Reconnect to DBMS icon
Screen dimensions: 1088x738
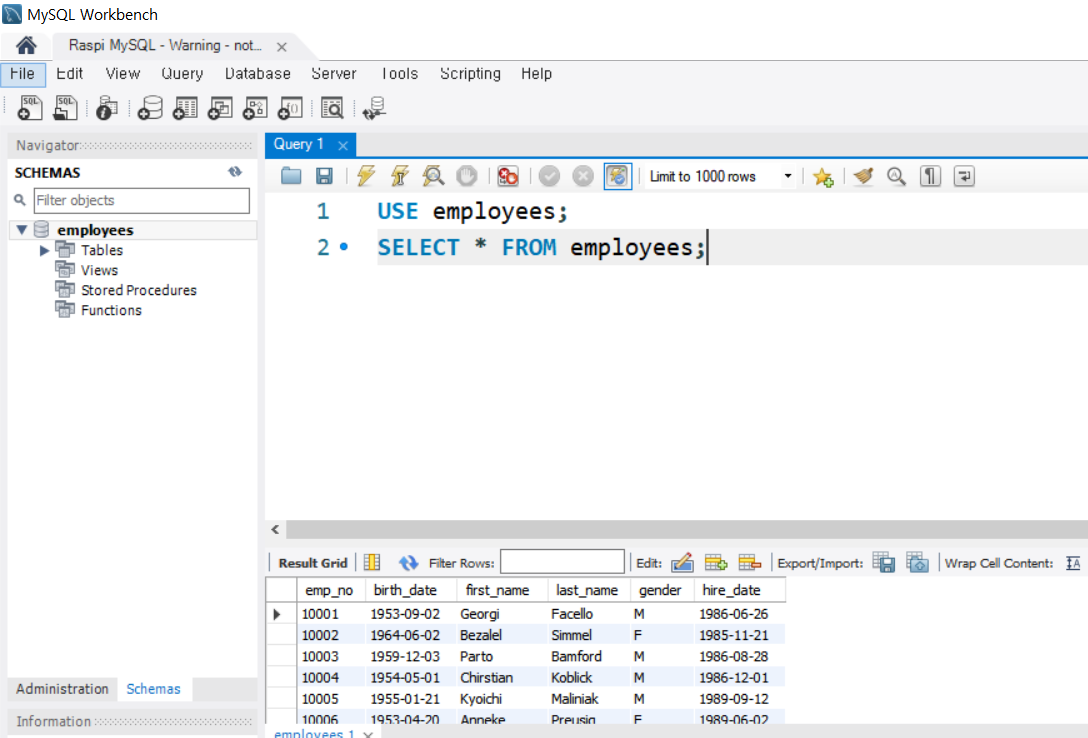click(374, 108)
